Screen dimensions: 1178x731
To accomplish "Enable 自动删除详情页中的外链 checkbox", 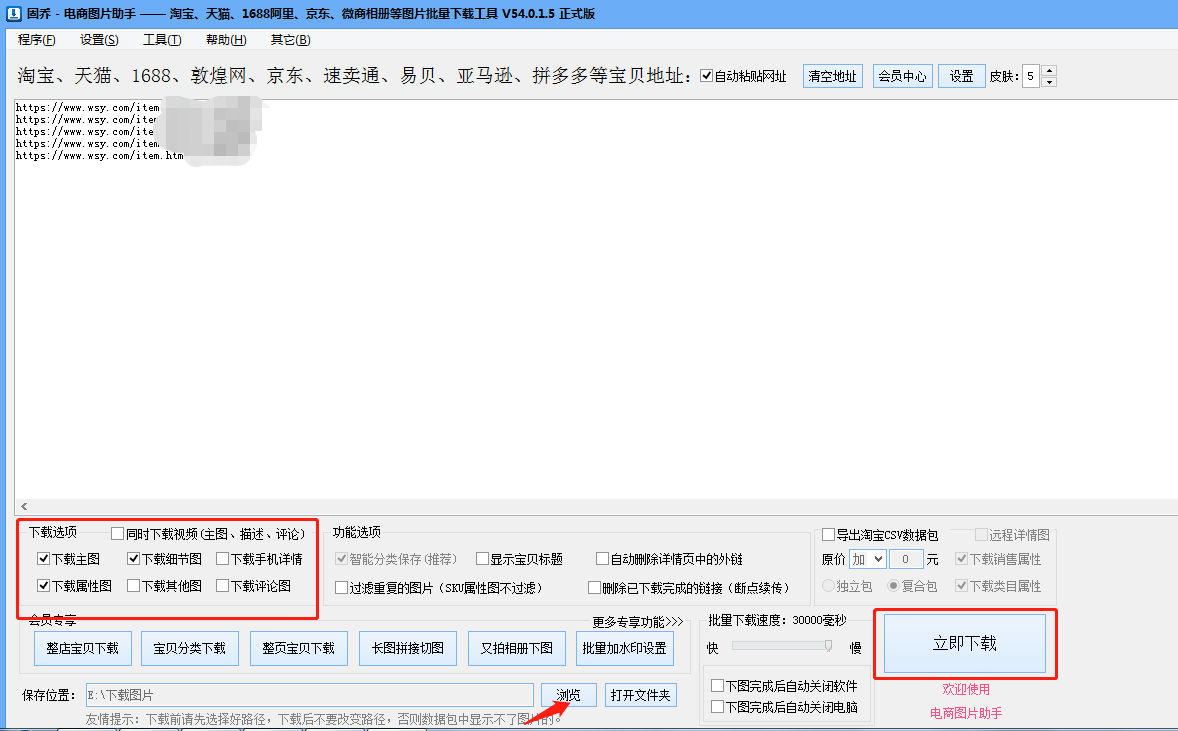I will pos(602,559).
